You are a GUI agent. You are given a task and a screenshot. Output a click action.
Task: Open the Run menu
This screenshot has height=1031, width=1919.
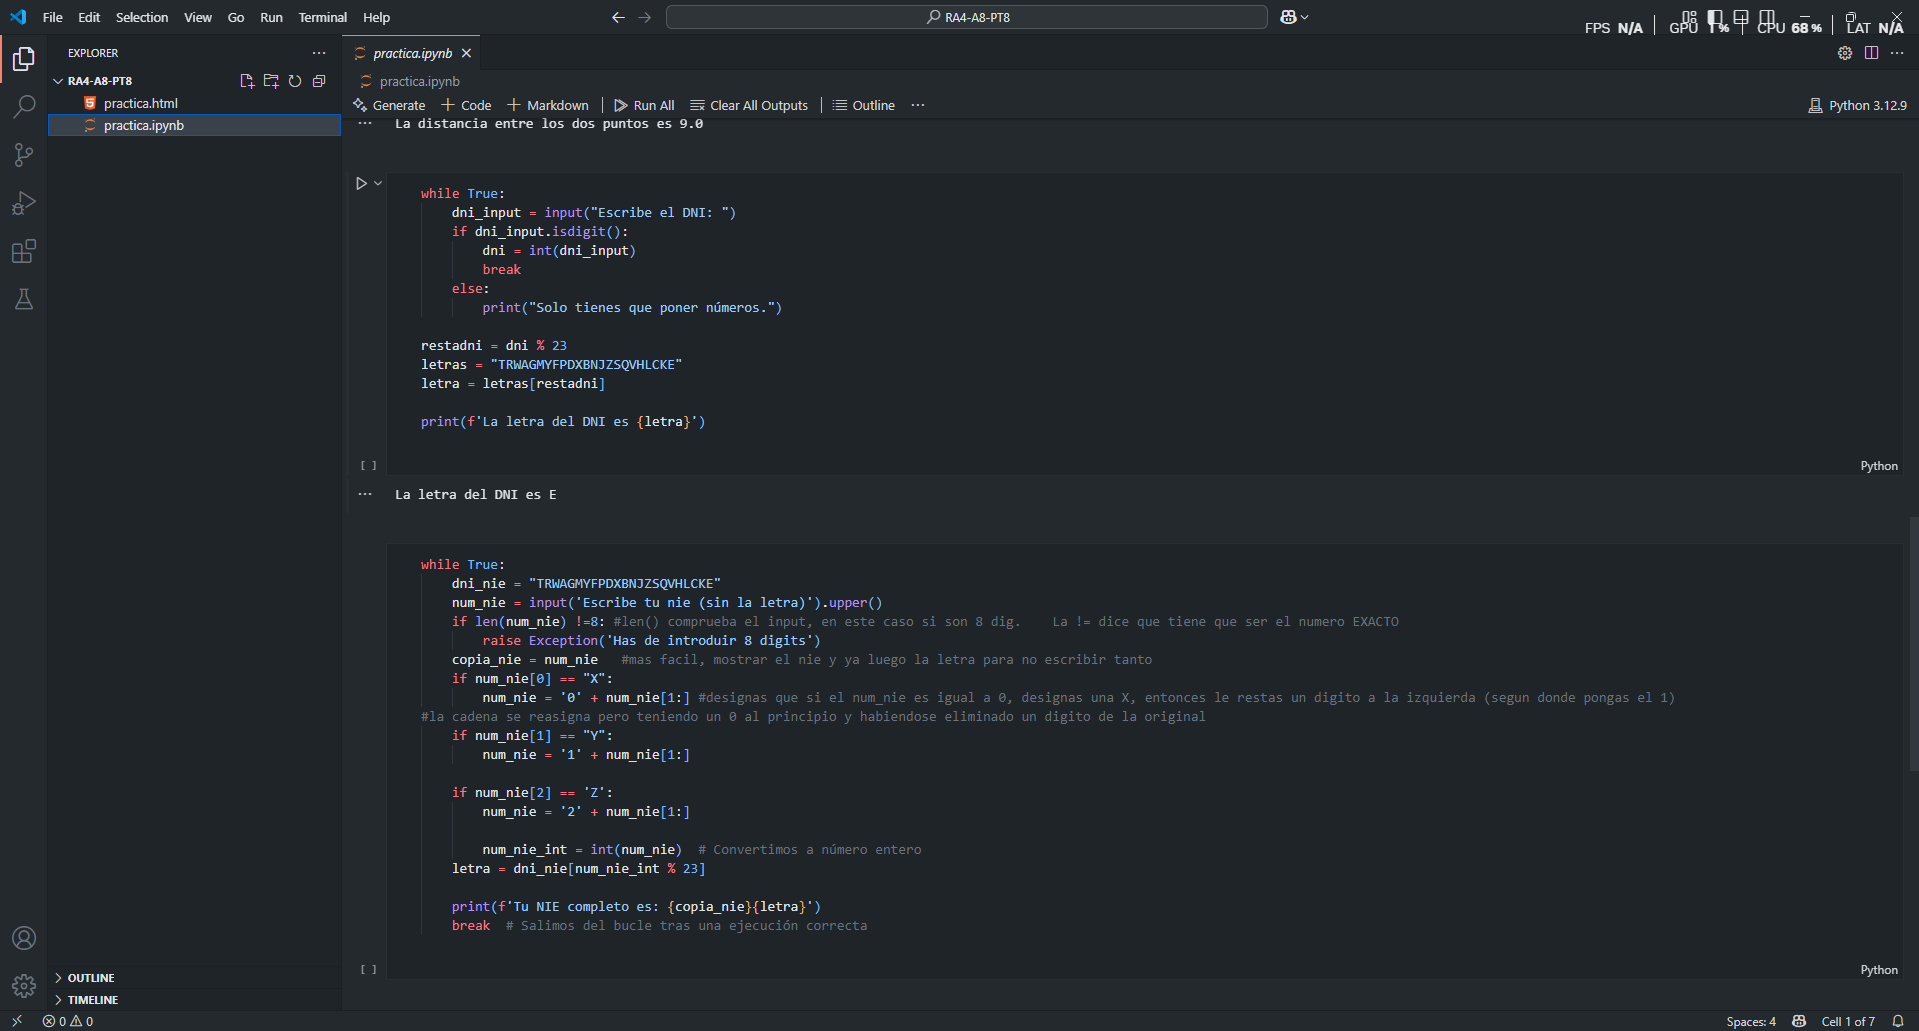[x=271, y=17]
